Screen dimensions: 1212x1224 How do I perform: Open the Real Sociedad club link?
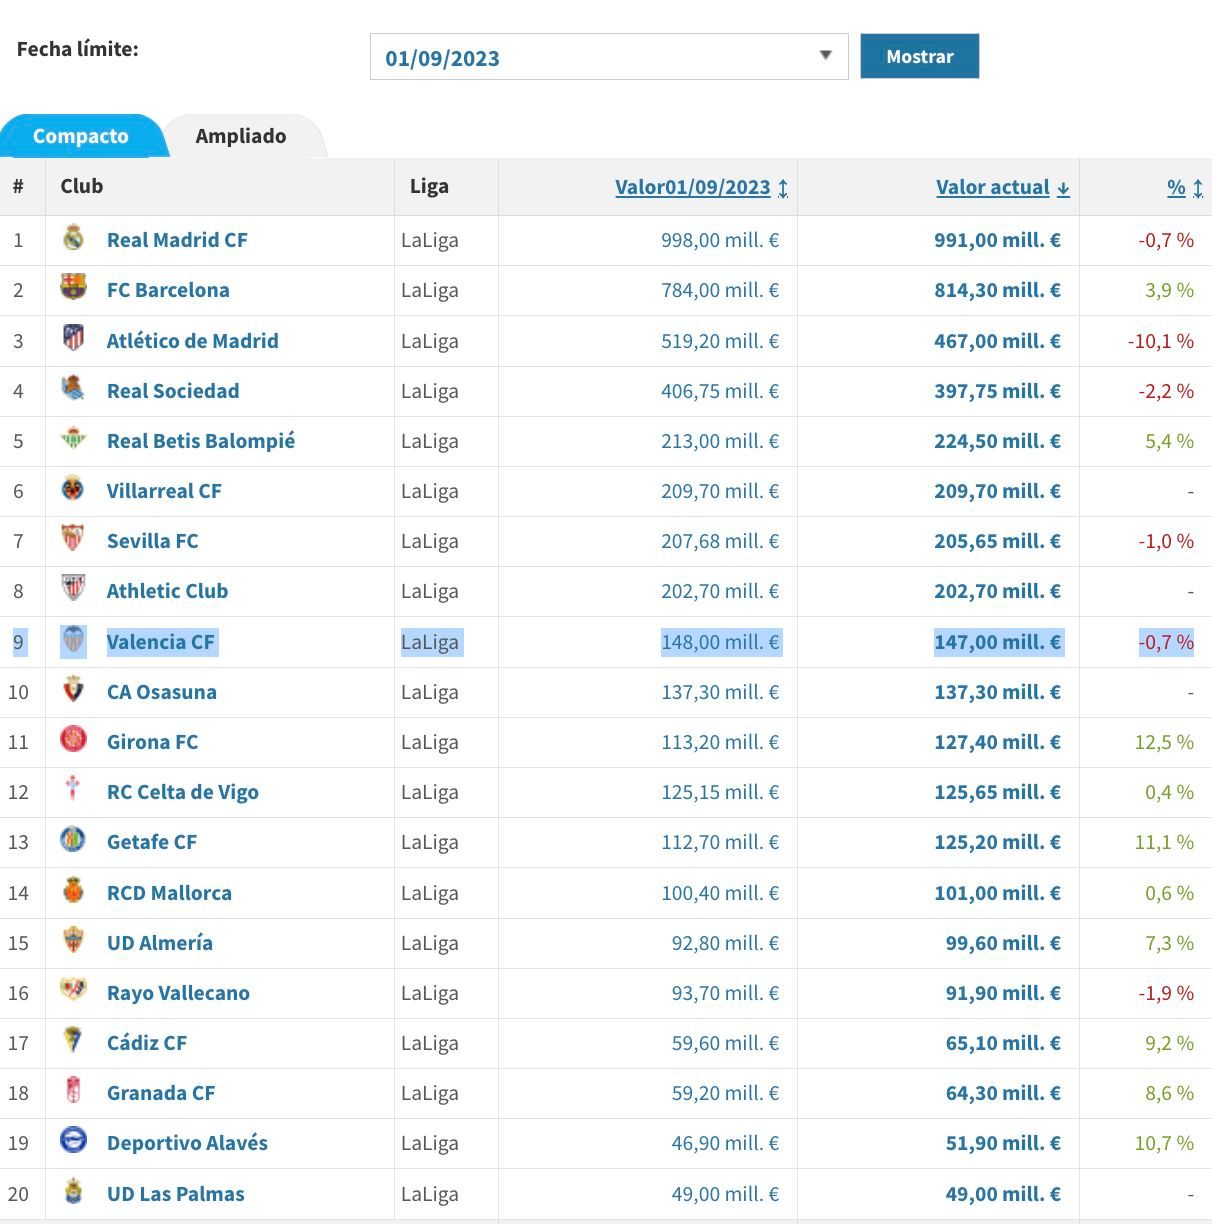[173, 391]
